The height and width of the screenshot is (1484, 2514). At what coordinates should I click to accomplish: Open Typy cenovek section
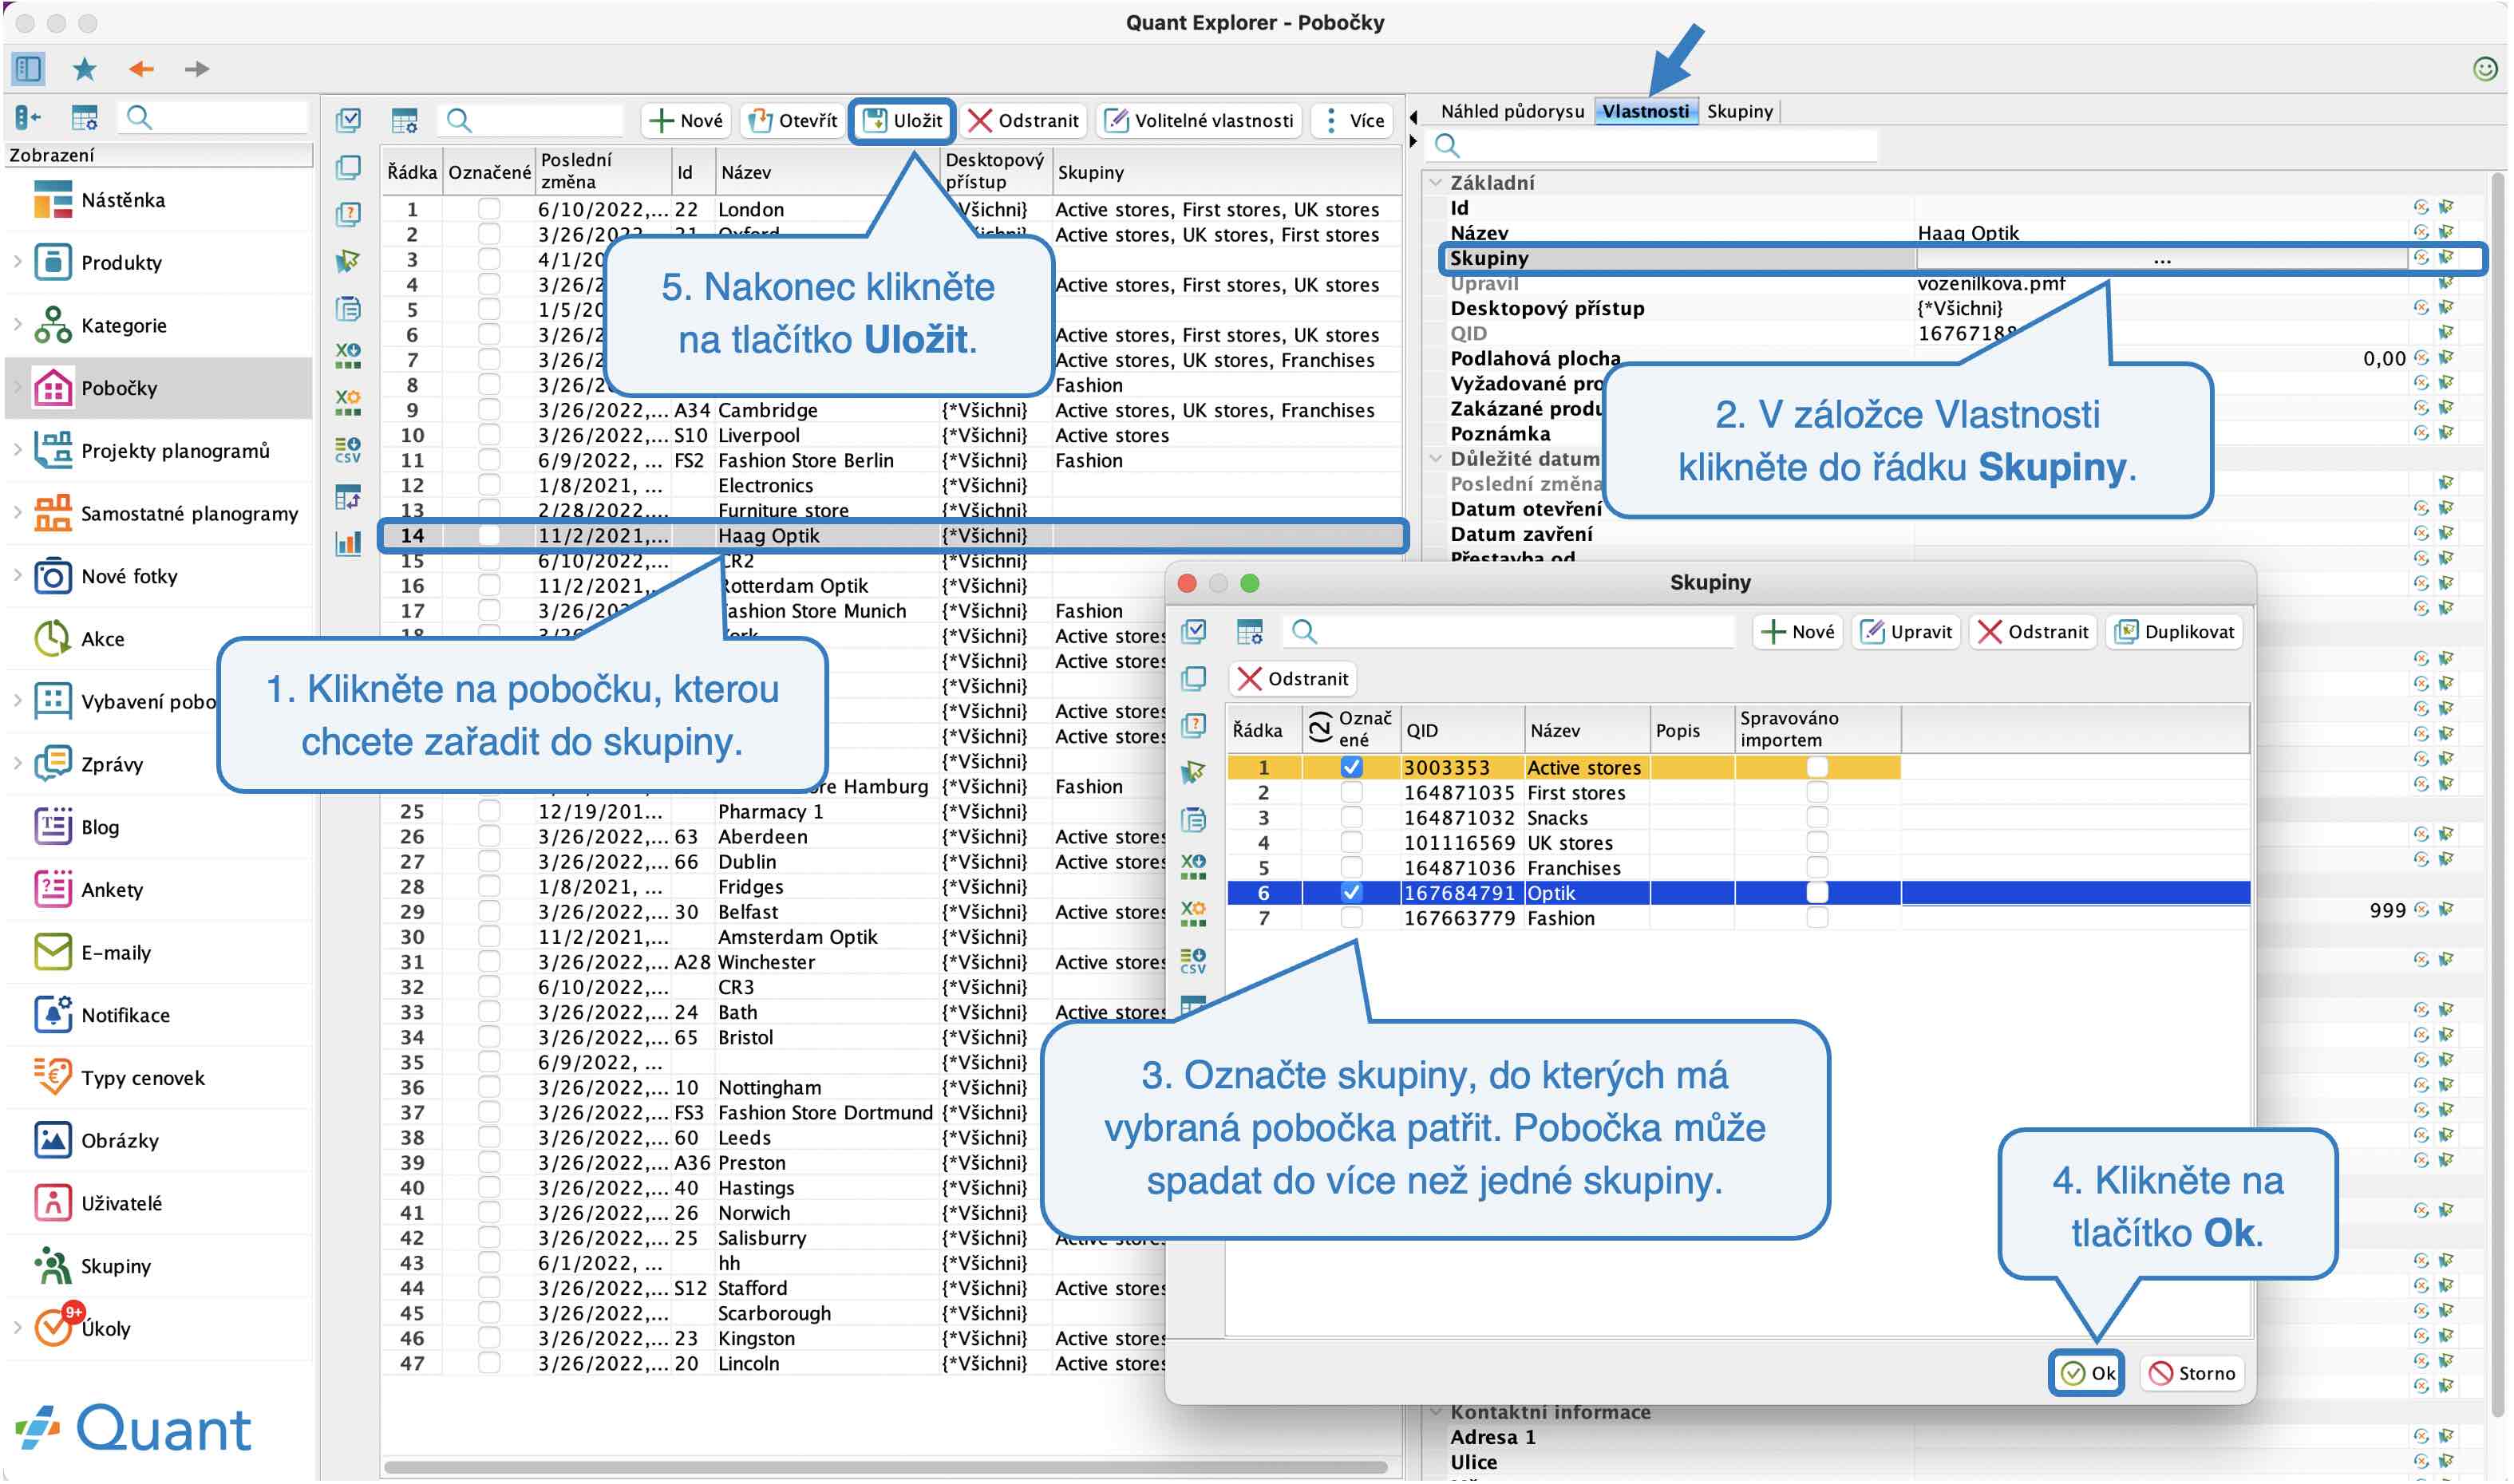point(142,1079)
